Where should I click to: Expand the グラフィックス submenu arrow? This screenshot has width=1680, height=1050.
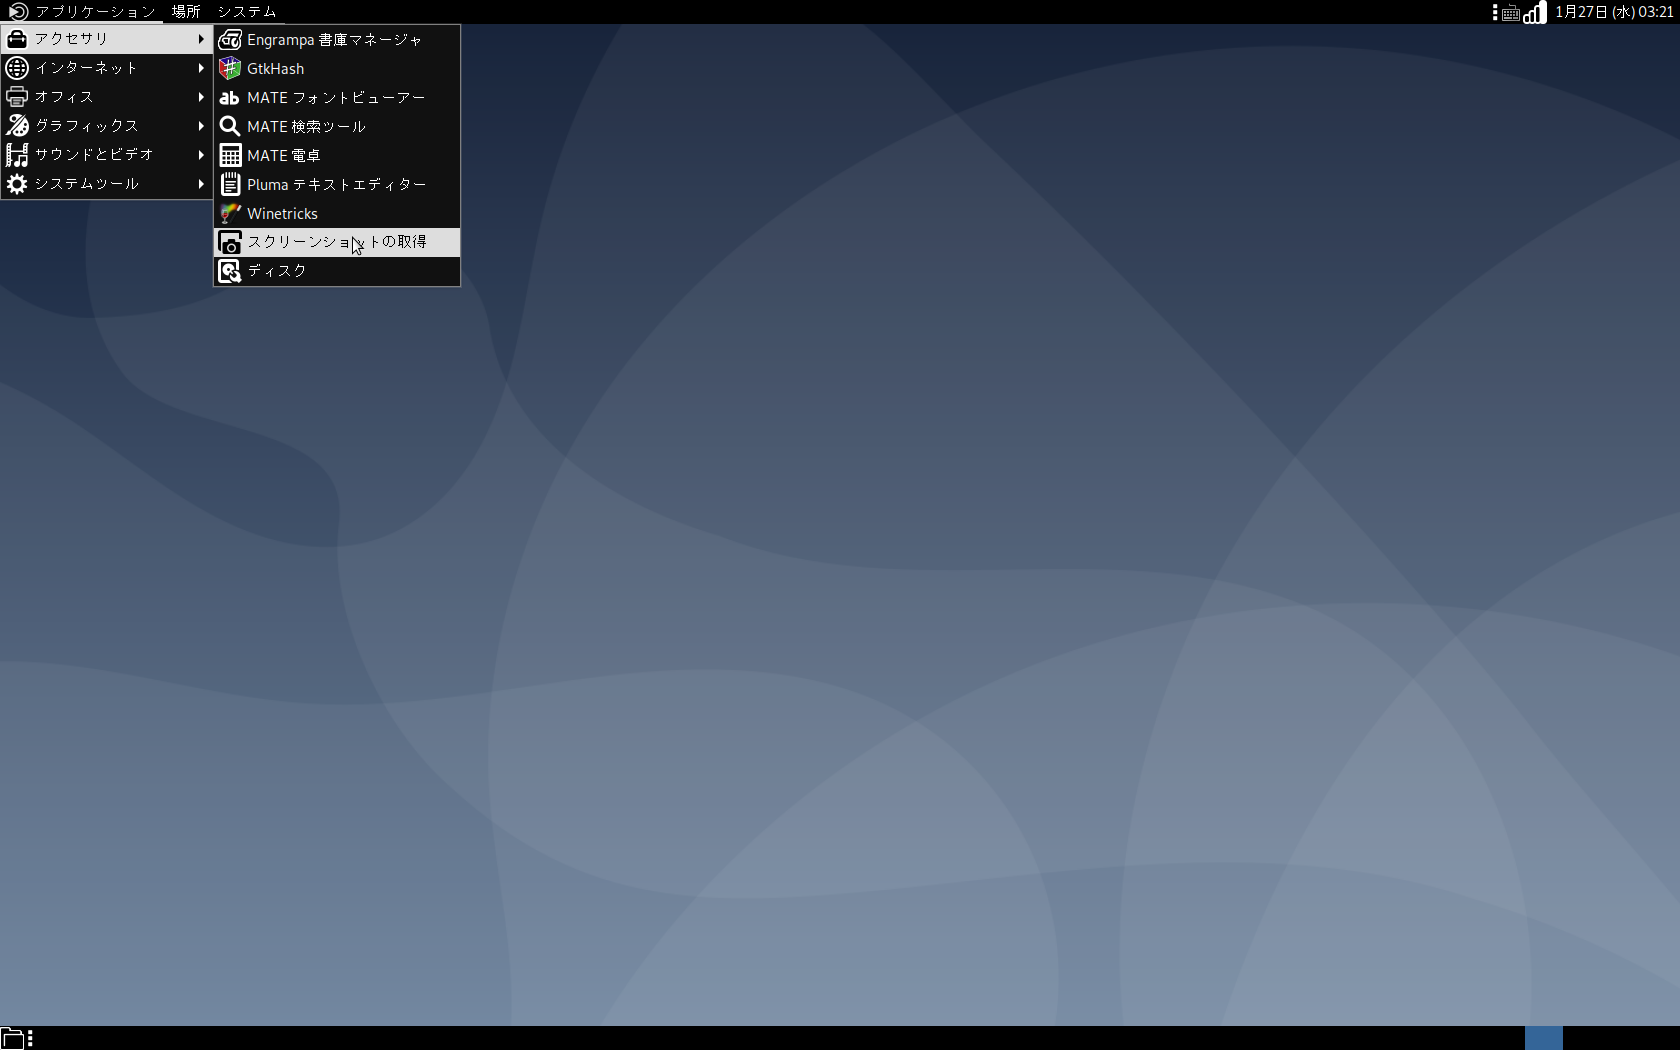(201, 126)
